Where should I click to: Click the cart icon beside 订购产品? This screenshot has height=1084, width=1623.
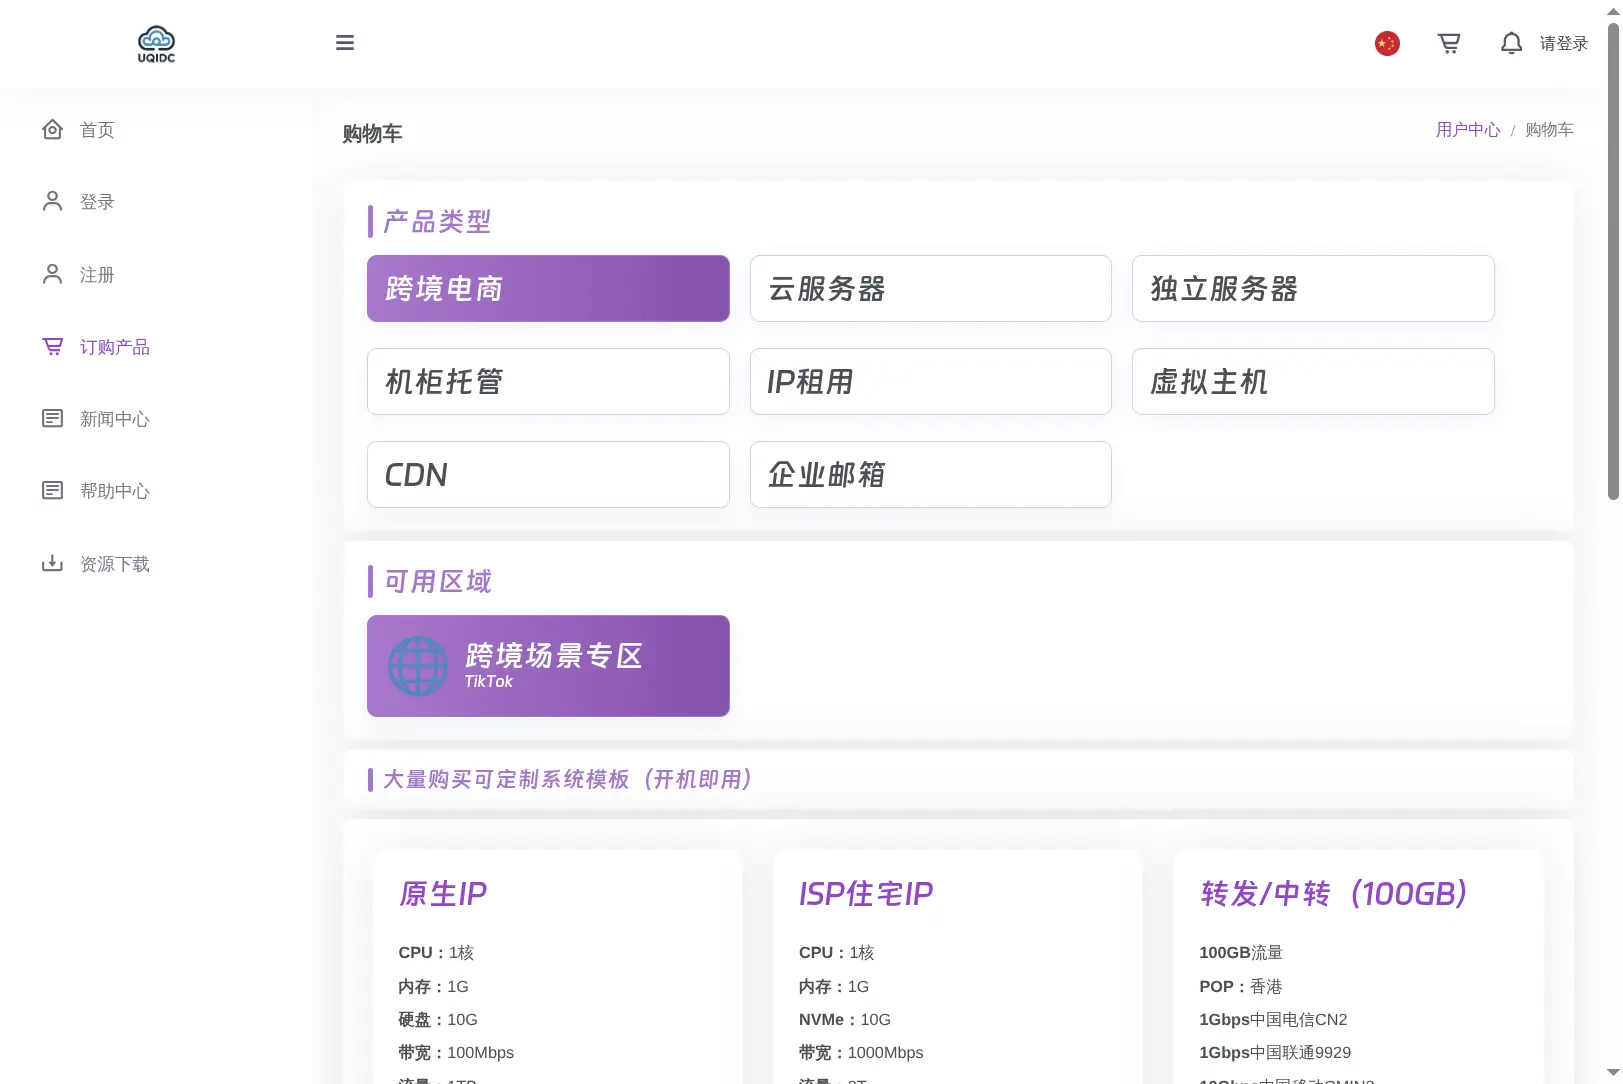coord(53,346)
